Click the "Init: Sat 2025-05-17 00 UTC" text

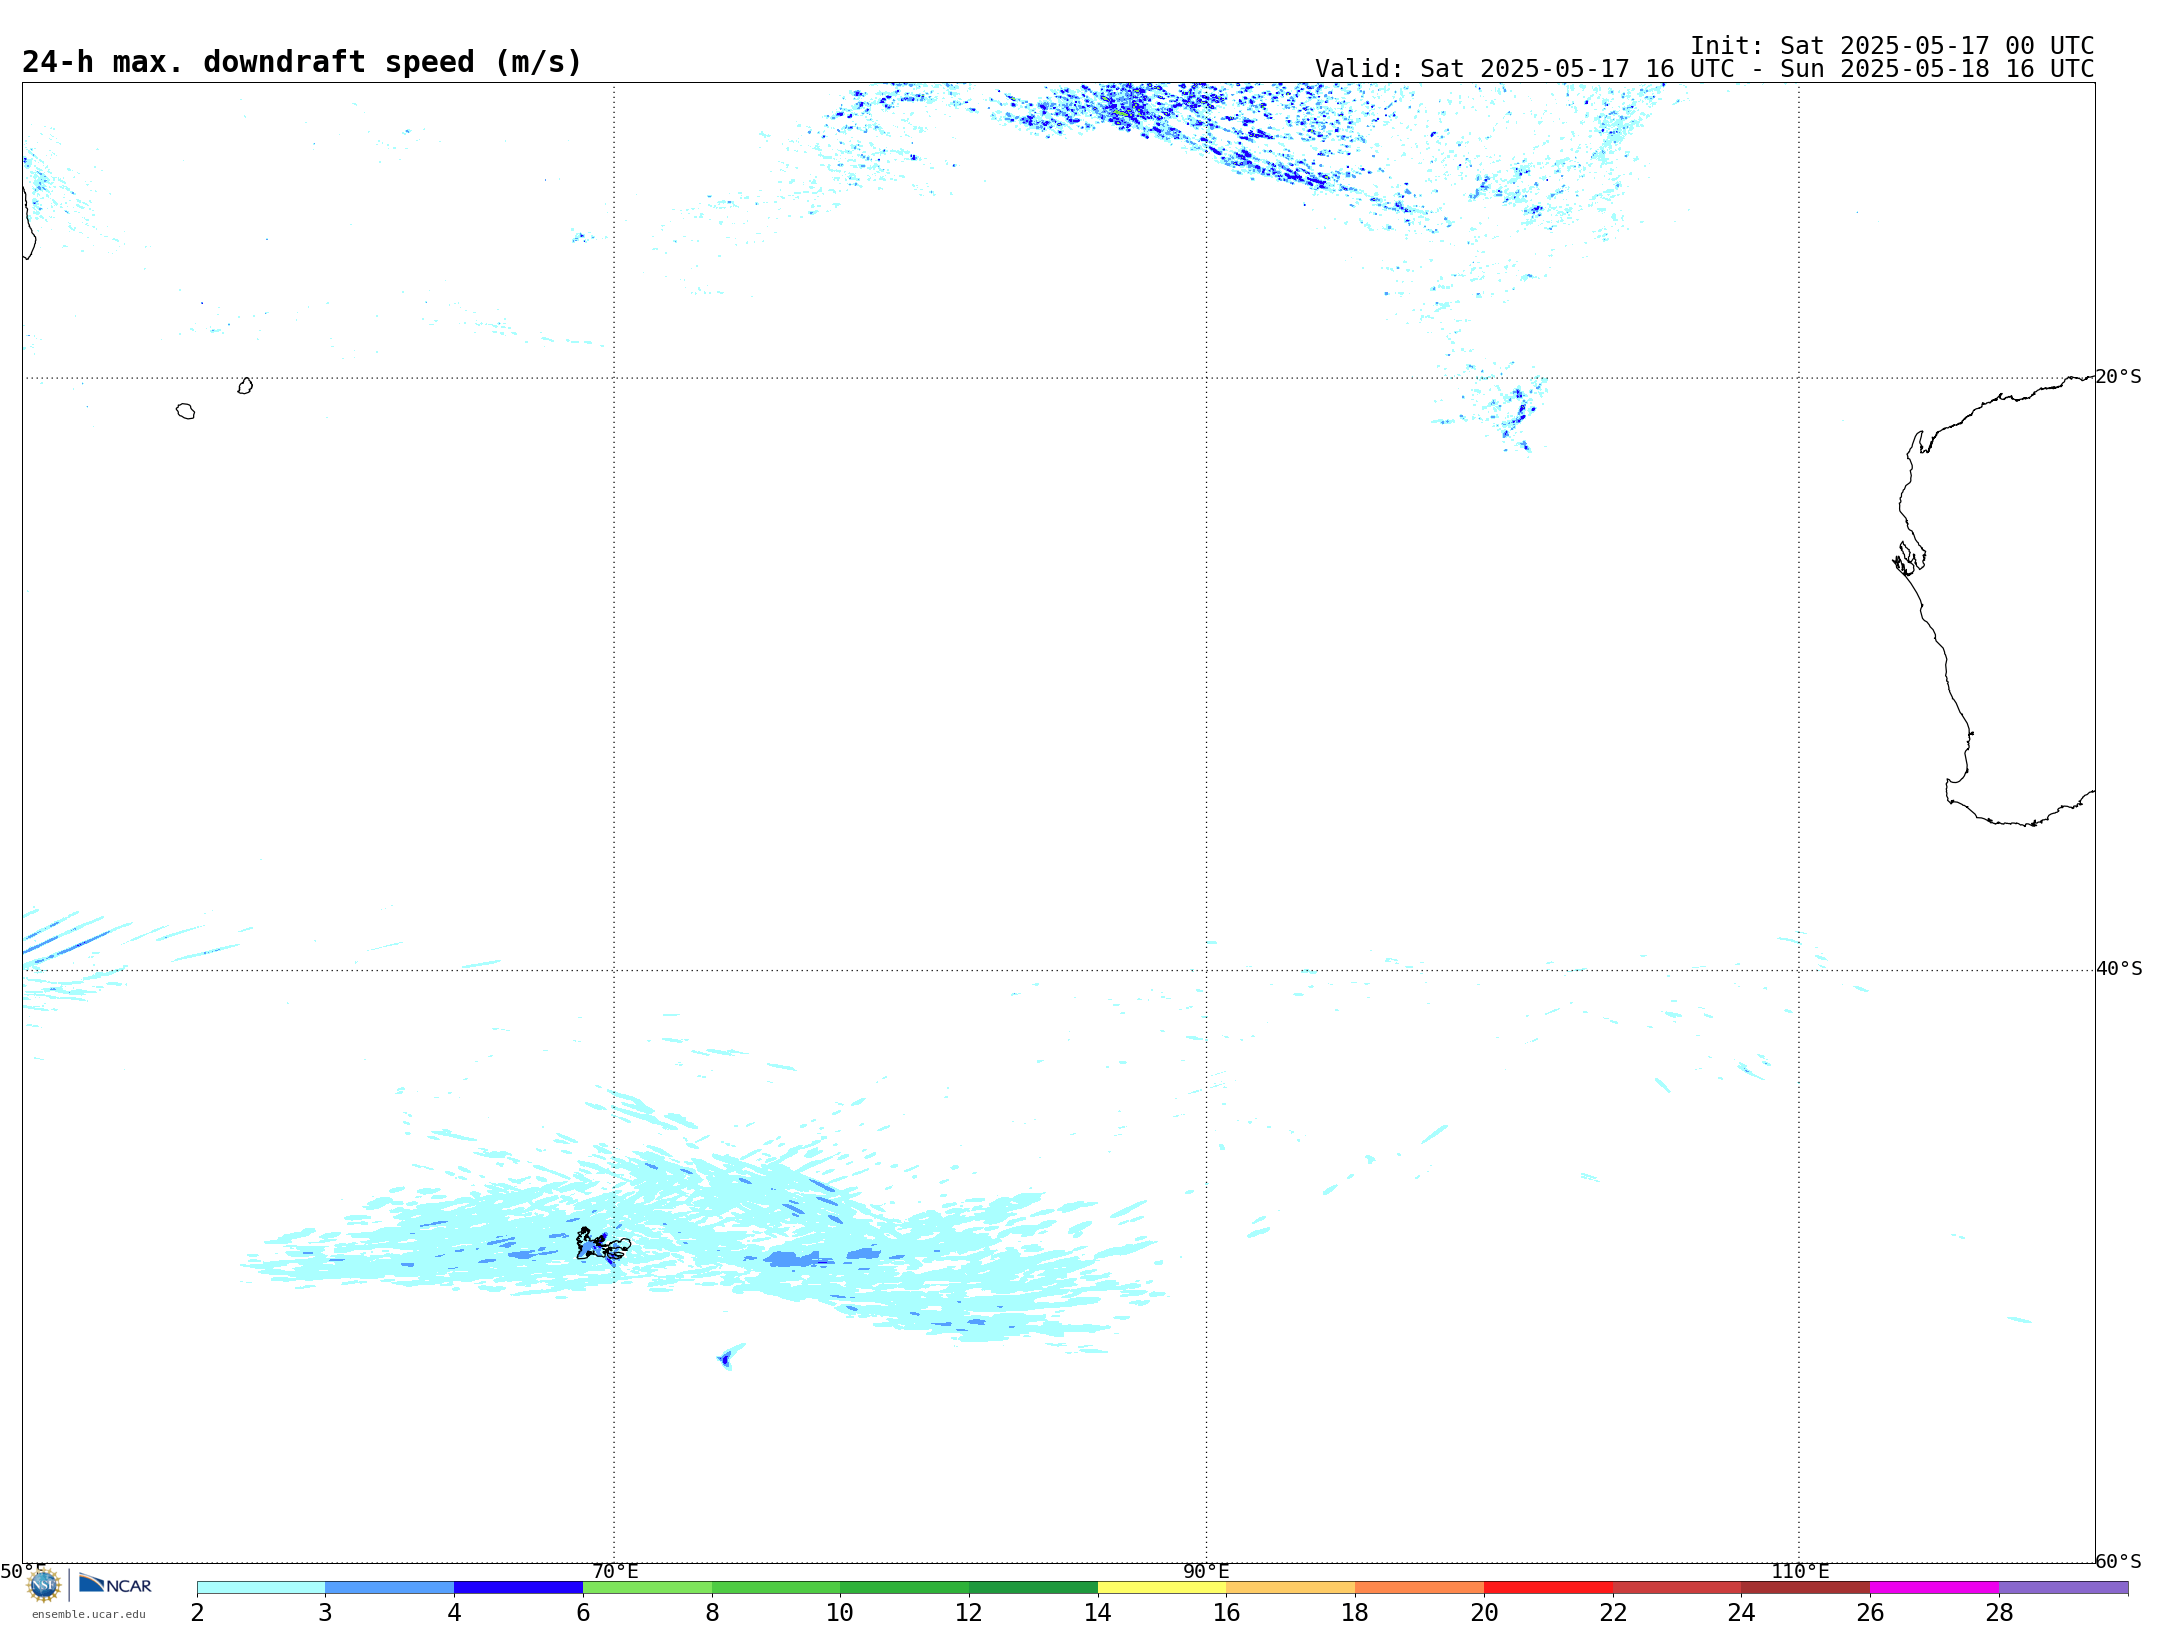1892,46
